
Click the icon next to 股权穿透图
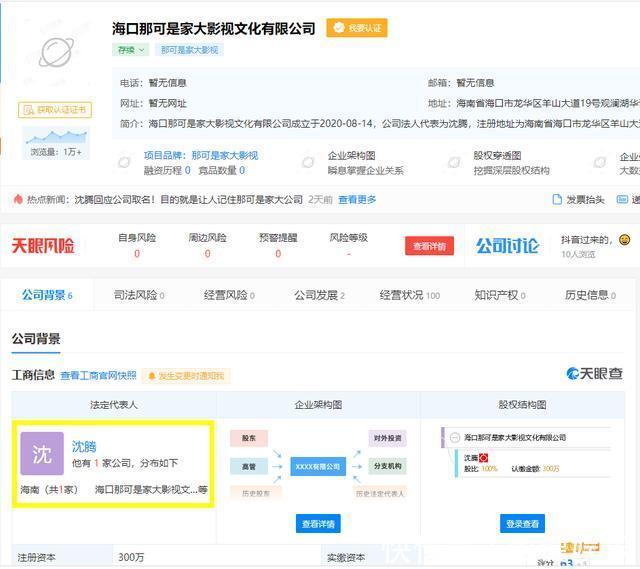pos(453,162)
